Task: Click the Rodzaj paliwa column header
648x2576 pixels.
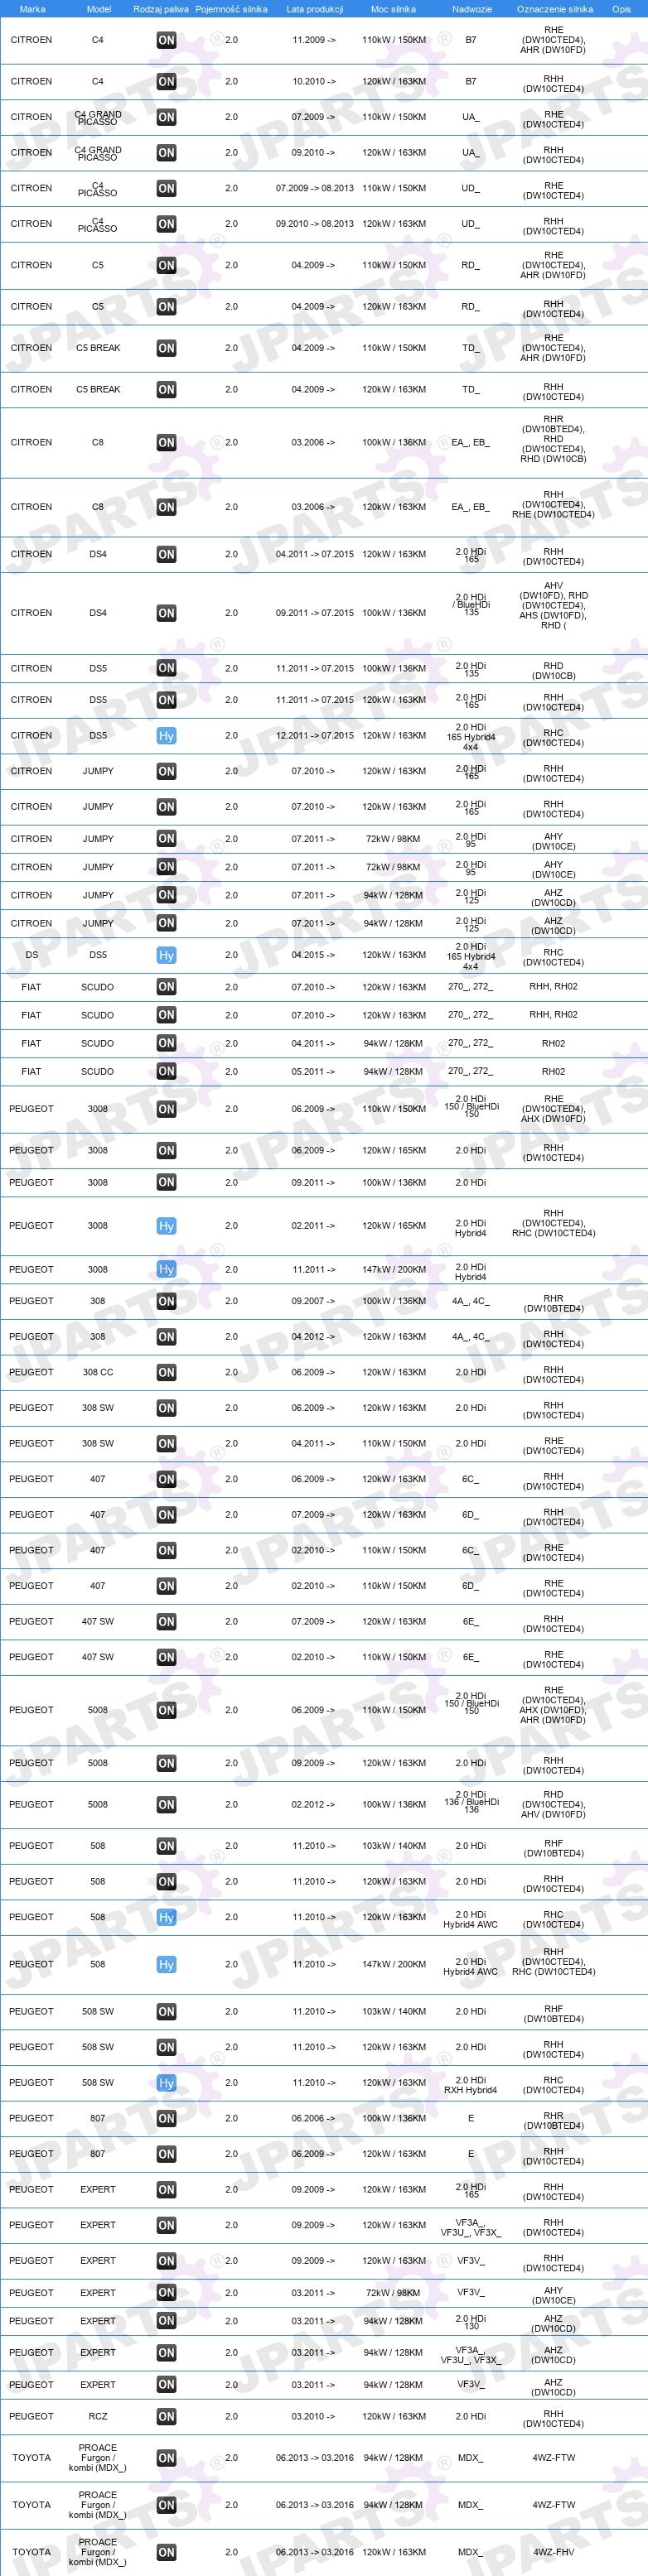Action: click(x=161, y=9)
